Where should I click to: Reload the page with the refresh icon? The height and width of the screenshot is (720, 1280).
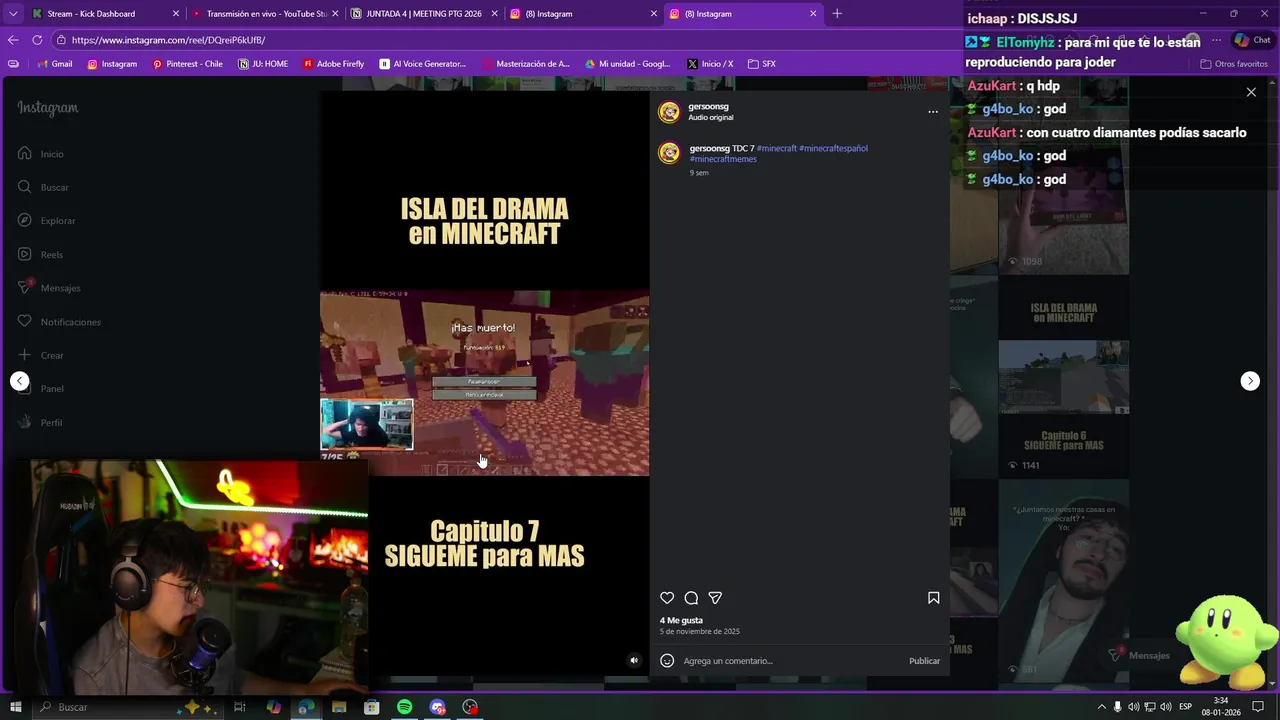(x=37, y=40)
